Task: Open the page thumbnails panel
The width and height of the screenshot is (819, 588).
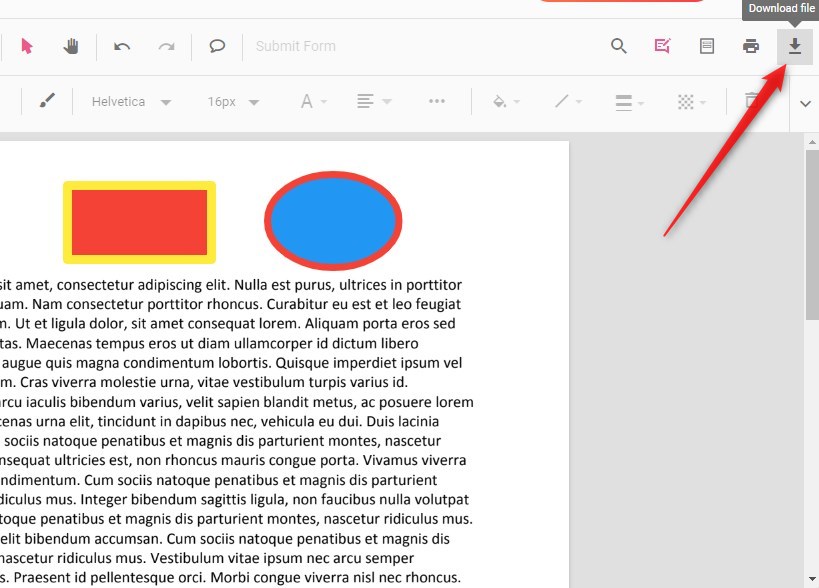Action: 707,46
